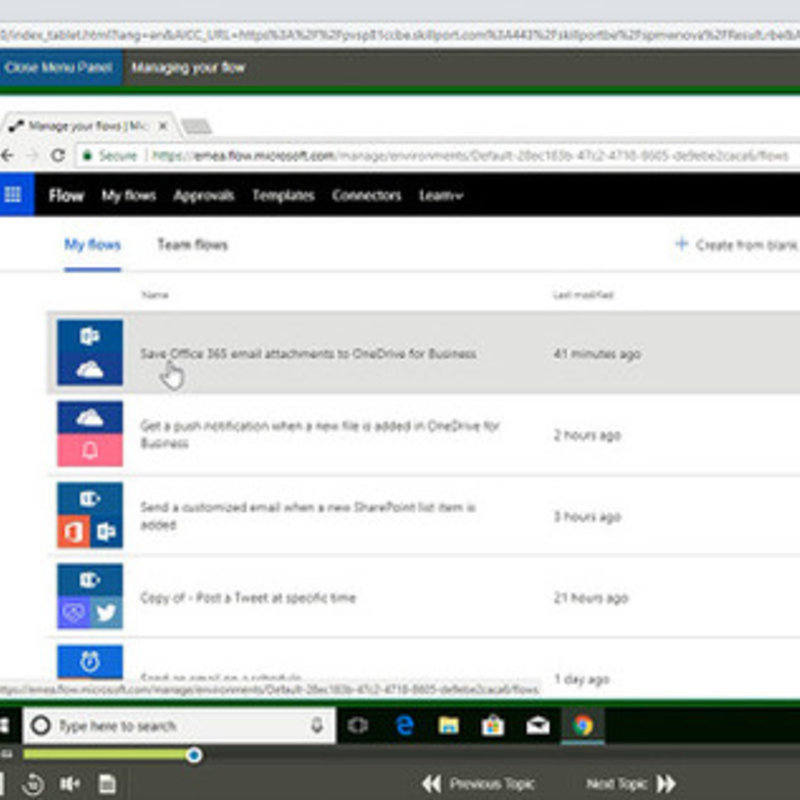The height and width of the screenshot is (800, 800).
Task: Click the Last modified column header
Action: (x=583, y=295)
